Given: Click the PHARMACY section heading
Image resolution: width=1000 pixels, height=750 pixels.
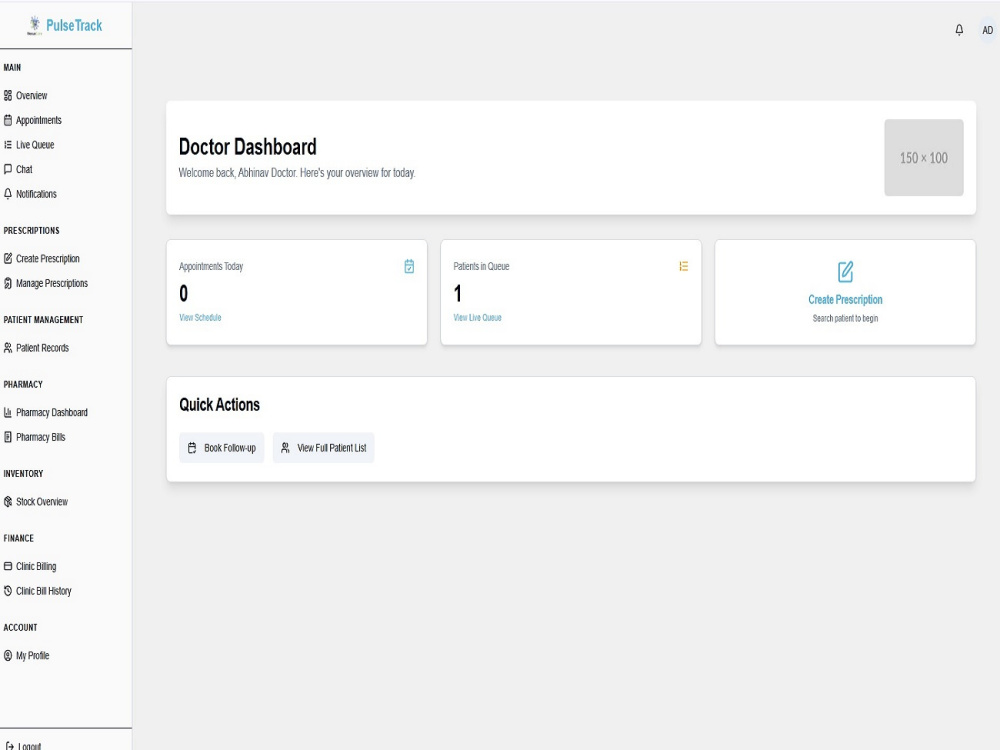Looking at the screenshot, I should [23, 385].
